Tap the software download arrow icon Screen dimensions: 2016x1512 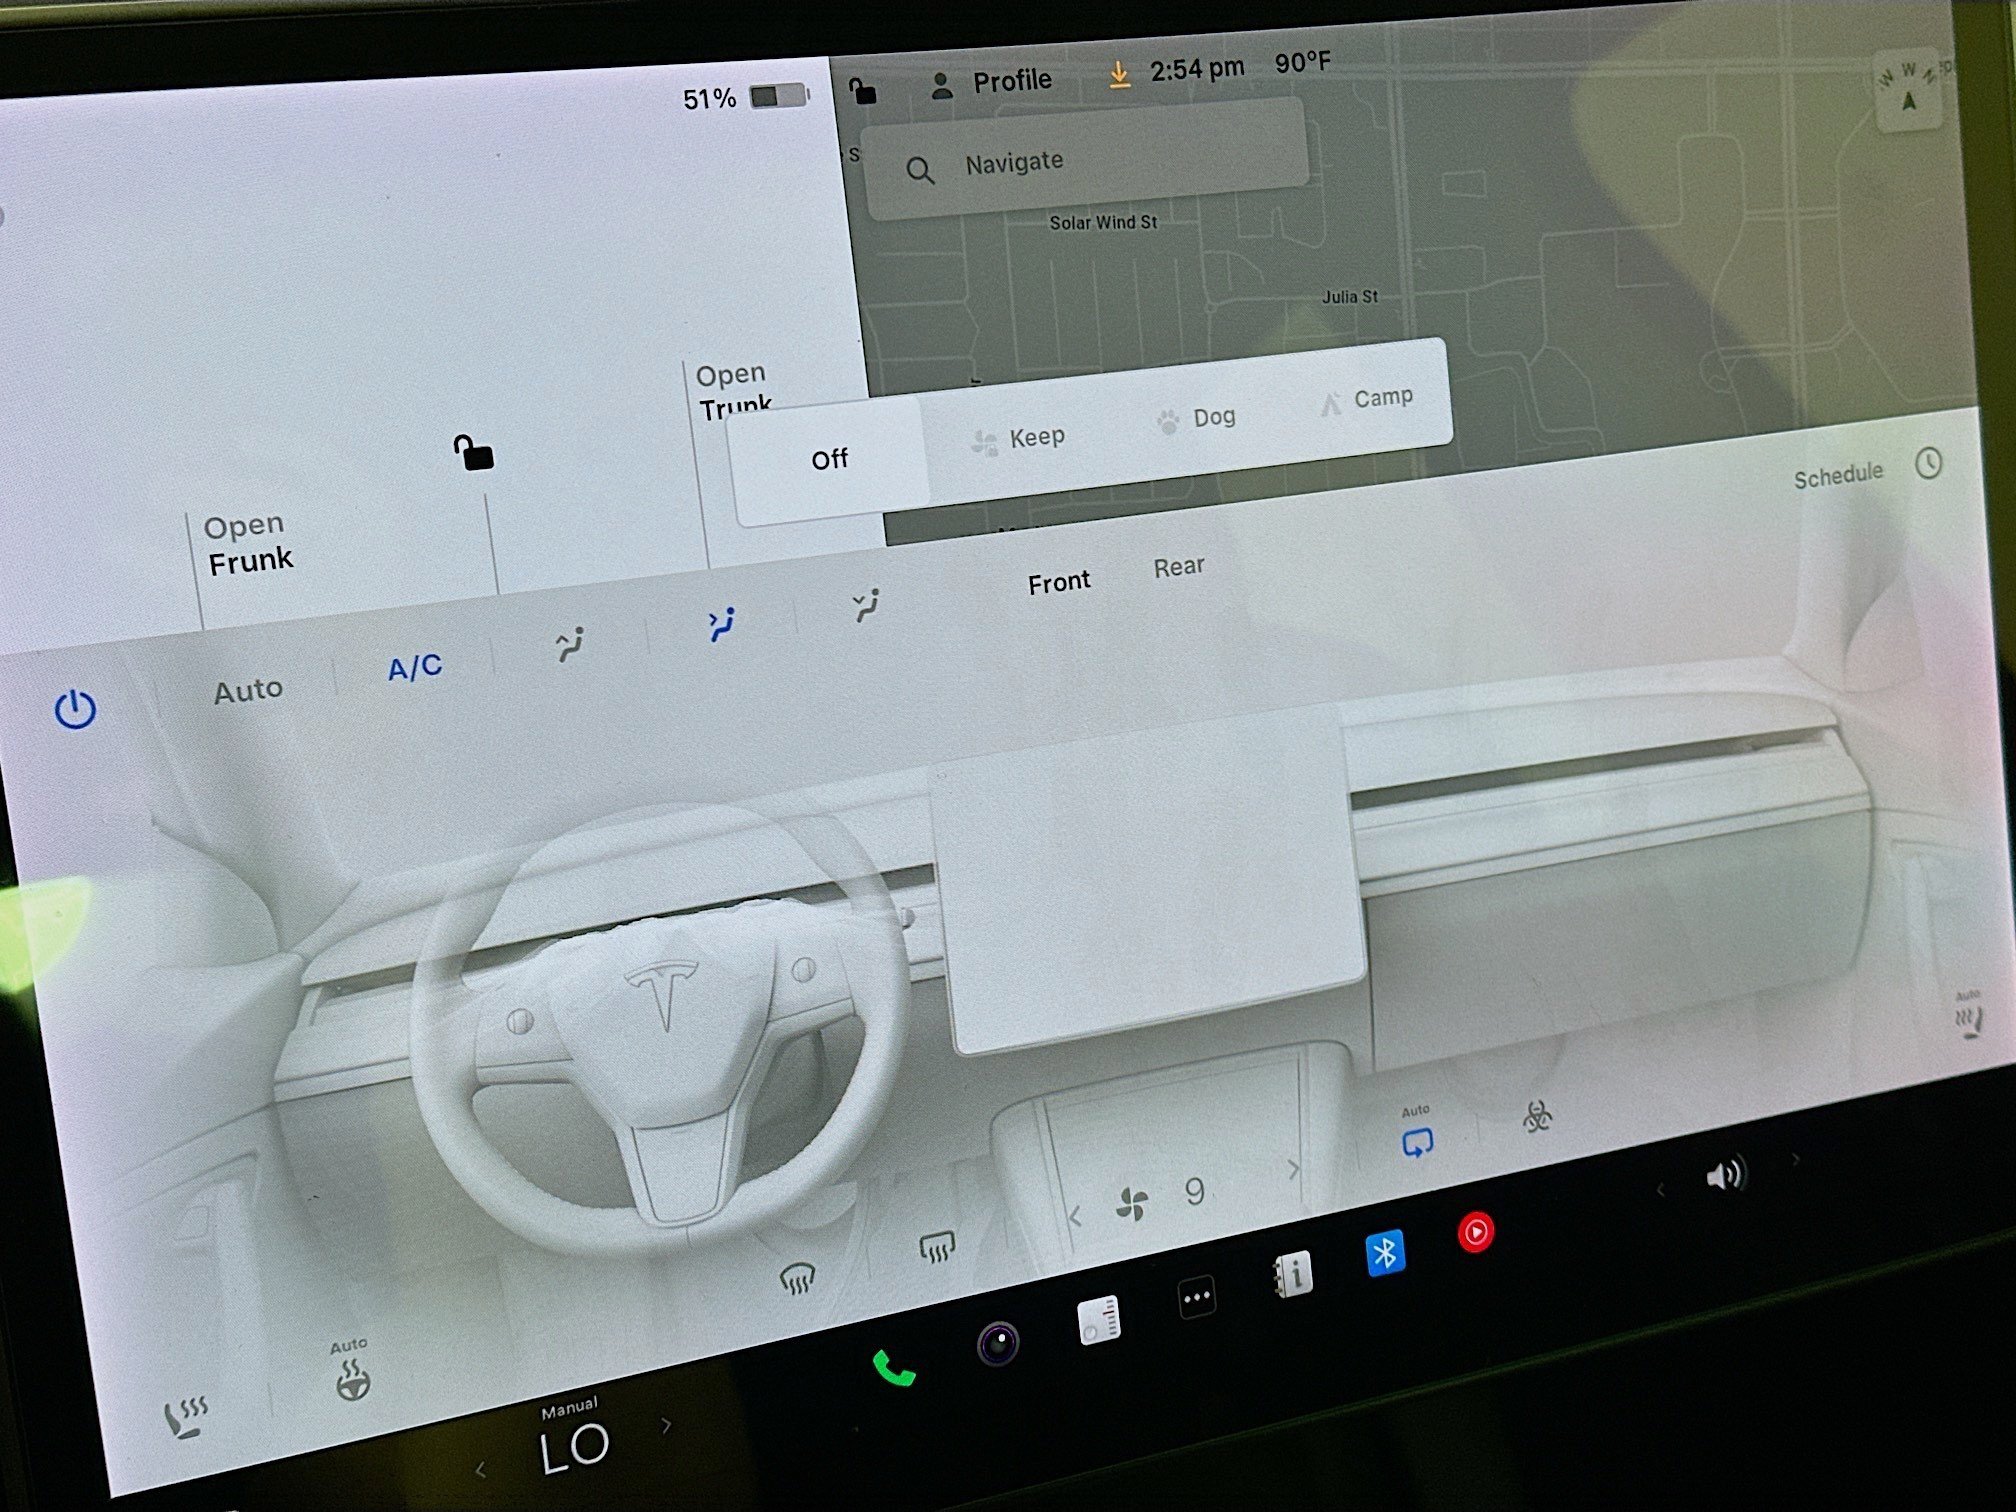tap(1120, 74)
